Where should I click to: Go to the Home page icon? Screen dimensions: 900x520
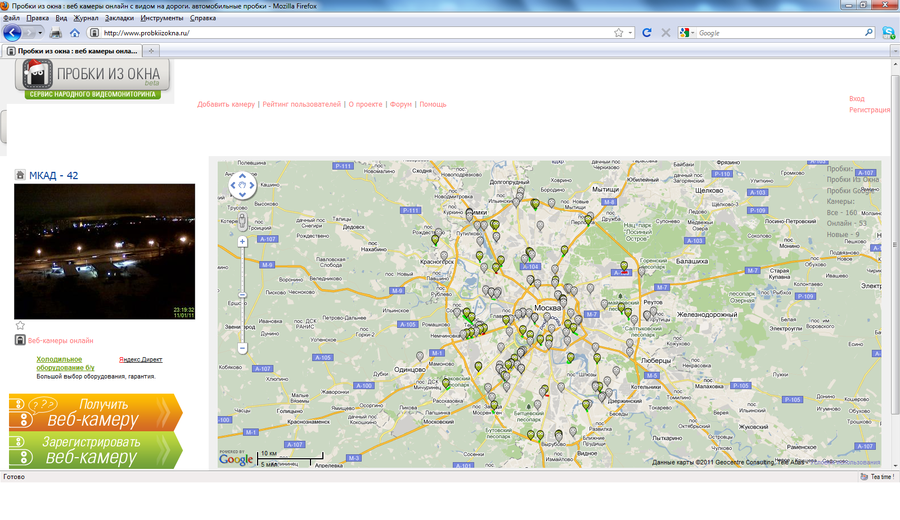click(74, 33)
